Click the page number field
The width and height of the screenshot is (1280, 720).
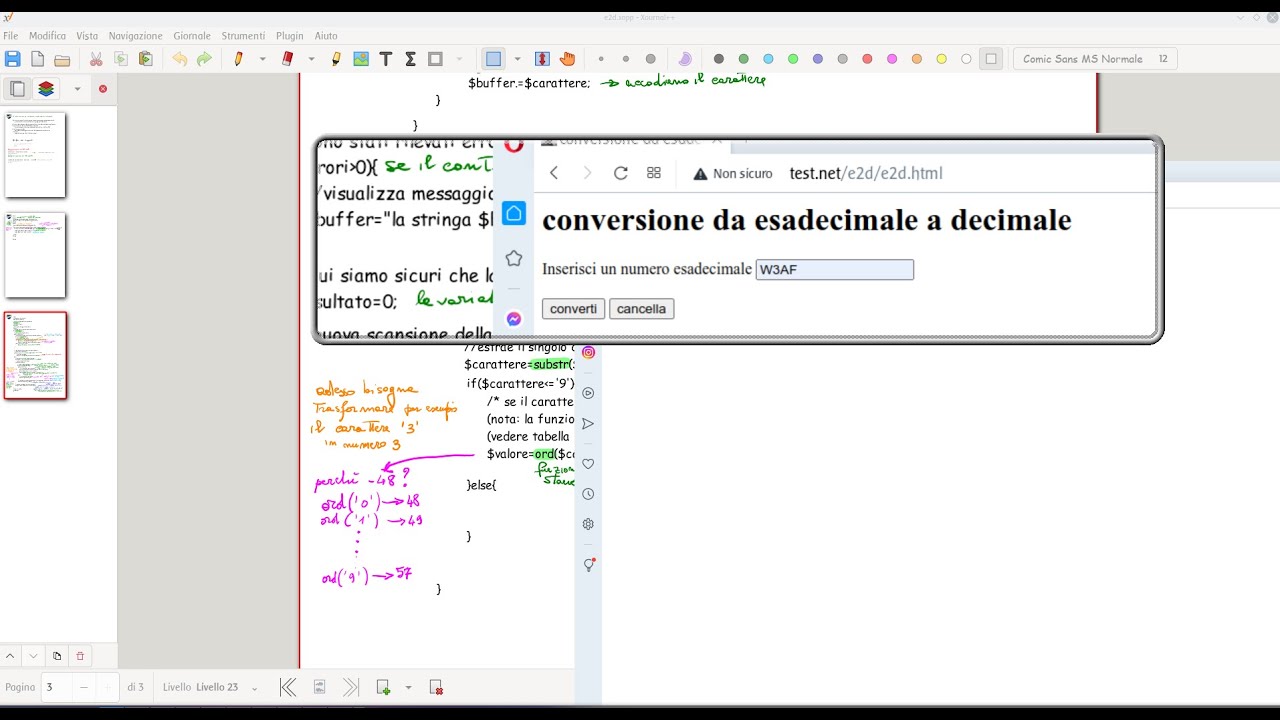click(57, 687)
